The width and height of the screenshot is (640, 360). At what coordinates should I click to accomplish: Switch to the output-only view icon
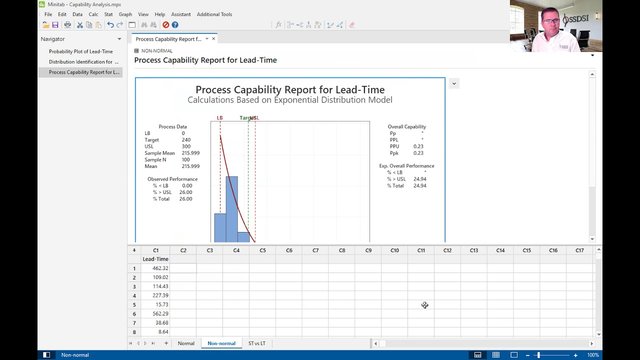514,355
